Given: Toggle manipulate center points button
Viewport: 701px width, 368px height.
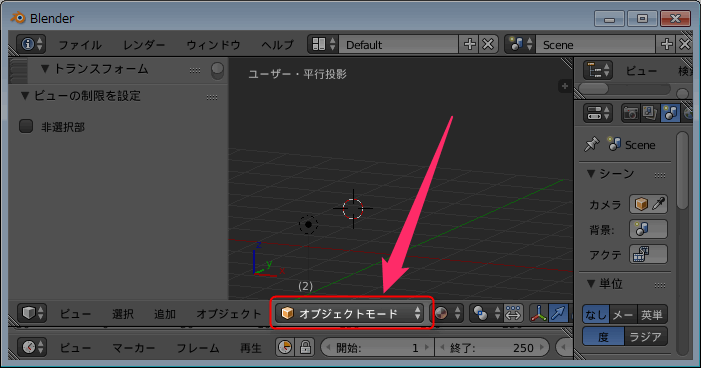Looking at the screenshot, I should pos(513,313).
